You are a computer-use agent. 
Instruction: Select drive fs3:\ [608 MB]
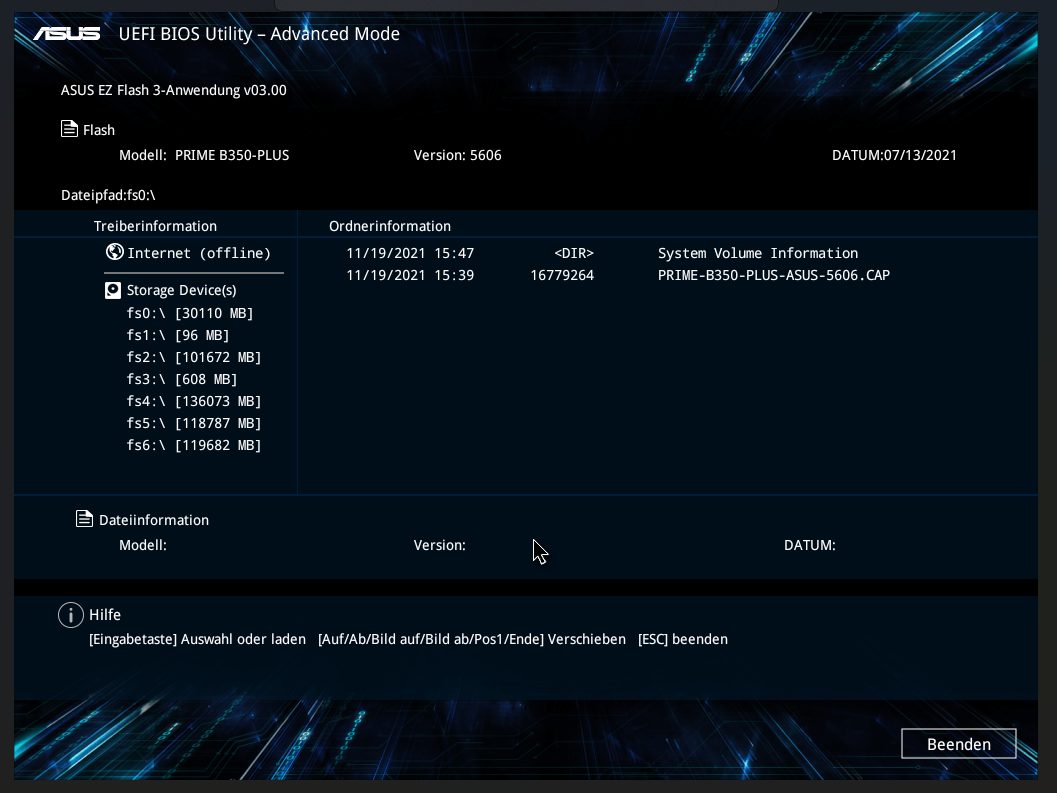(182, 379)
